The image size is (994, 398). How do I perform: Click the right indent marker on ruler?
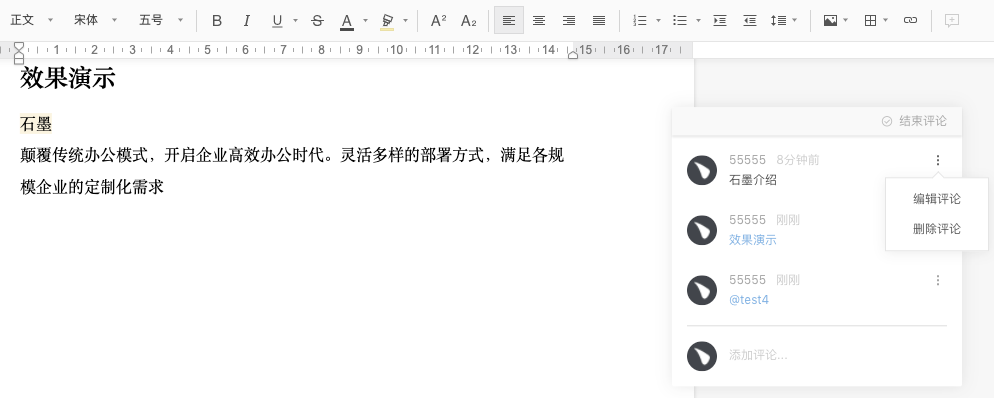coord(572,55)
